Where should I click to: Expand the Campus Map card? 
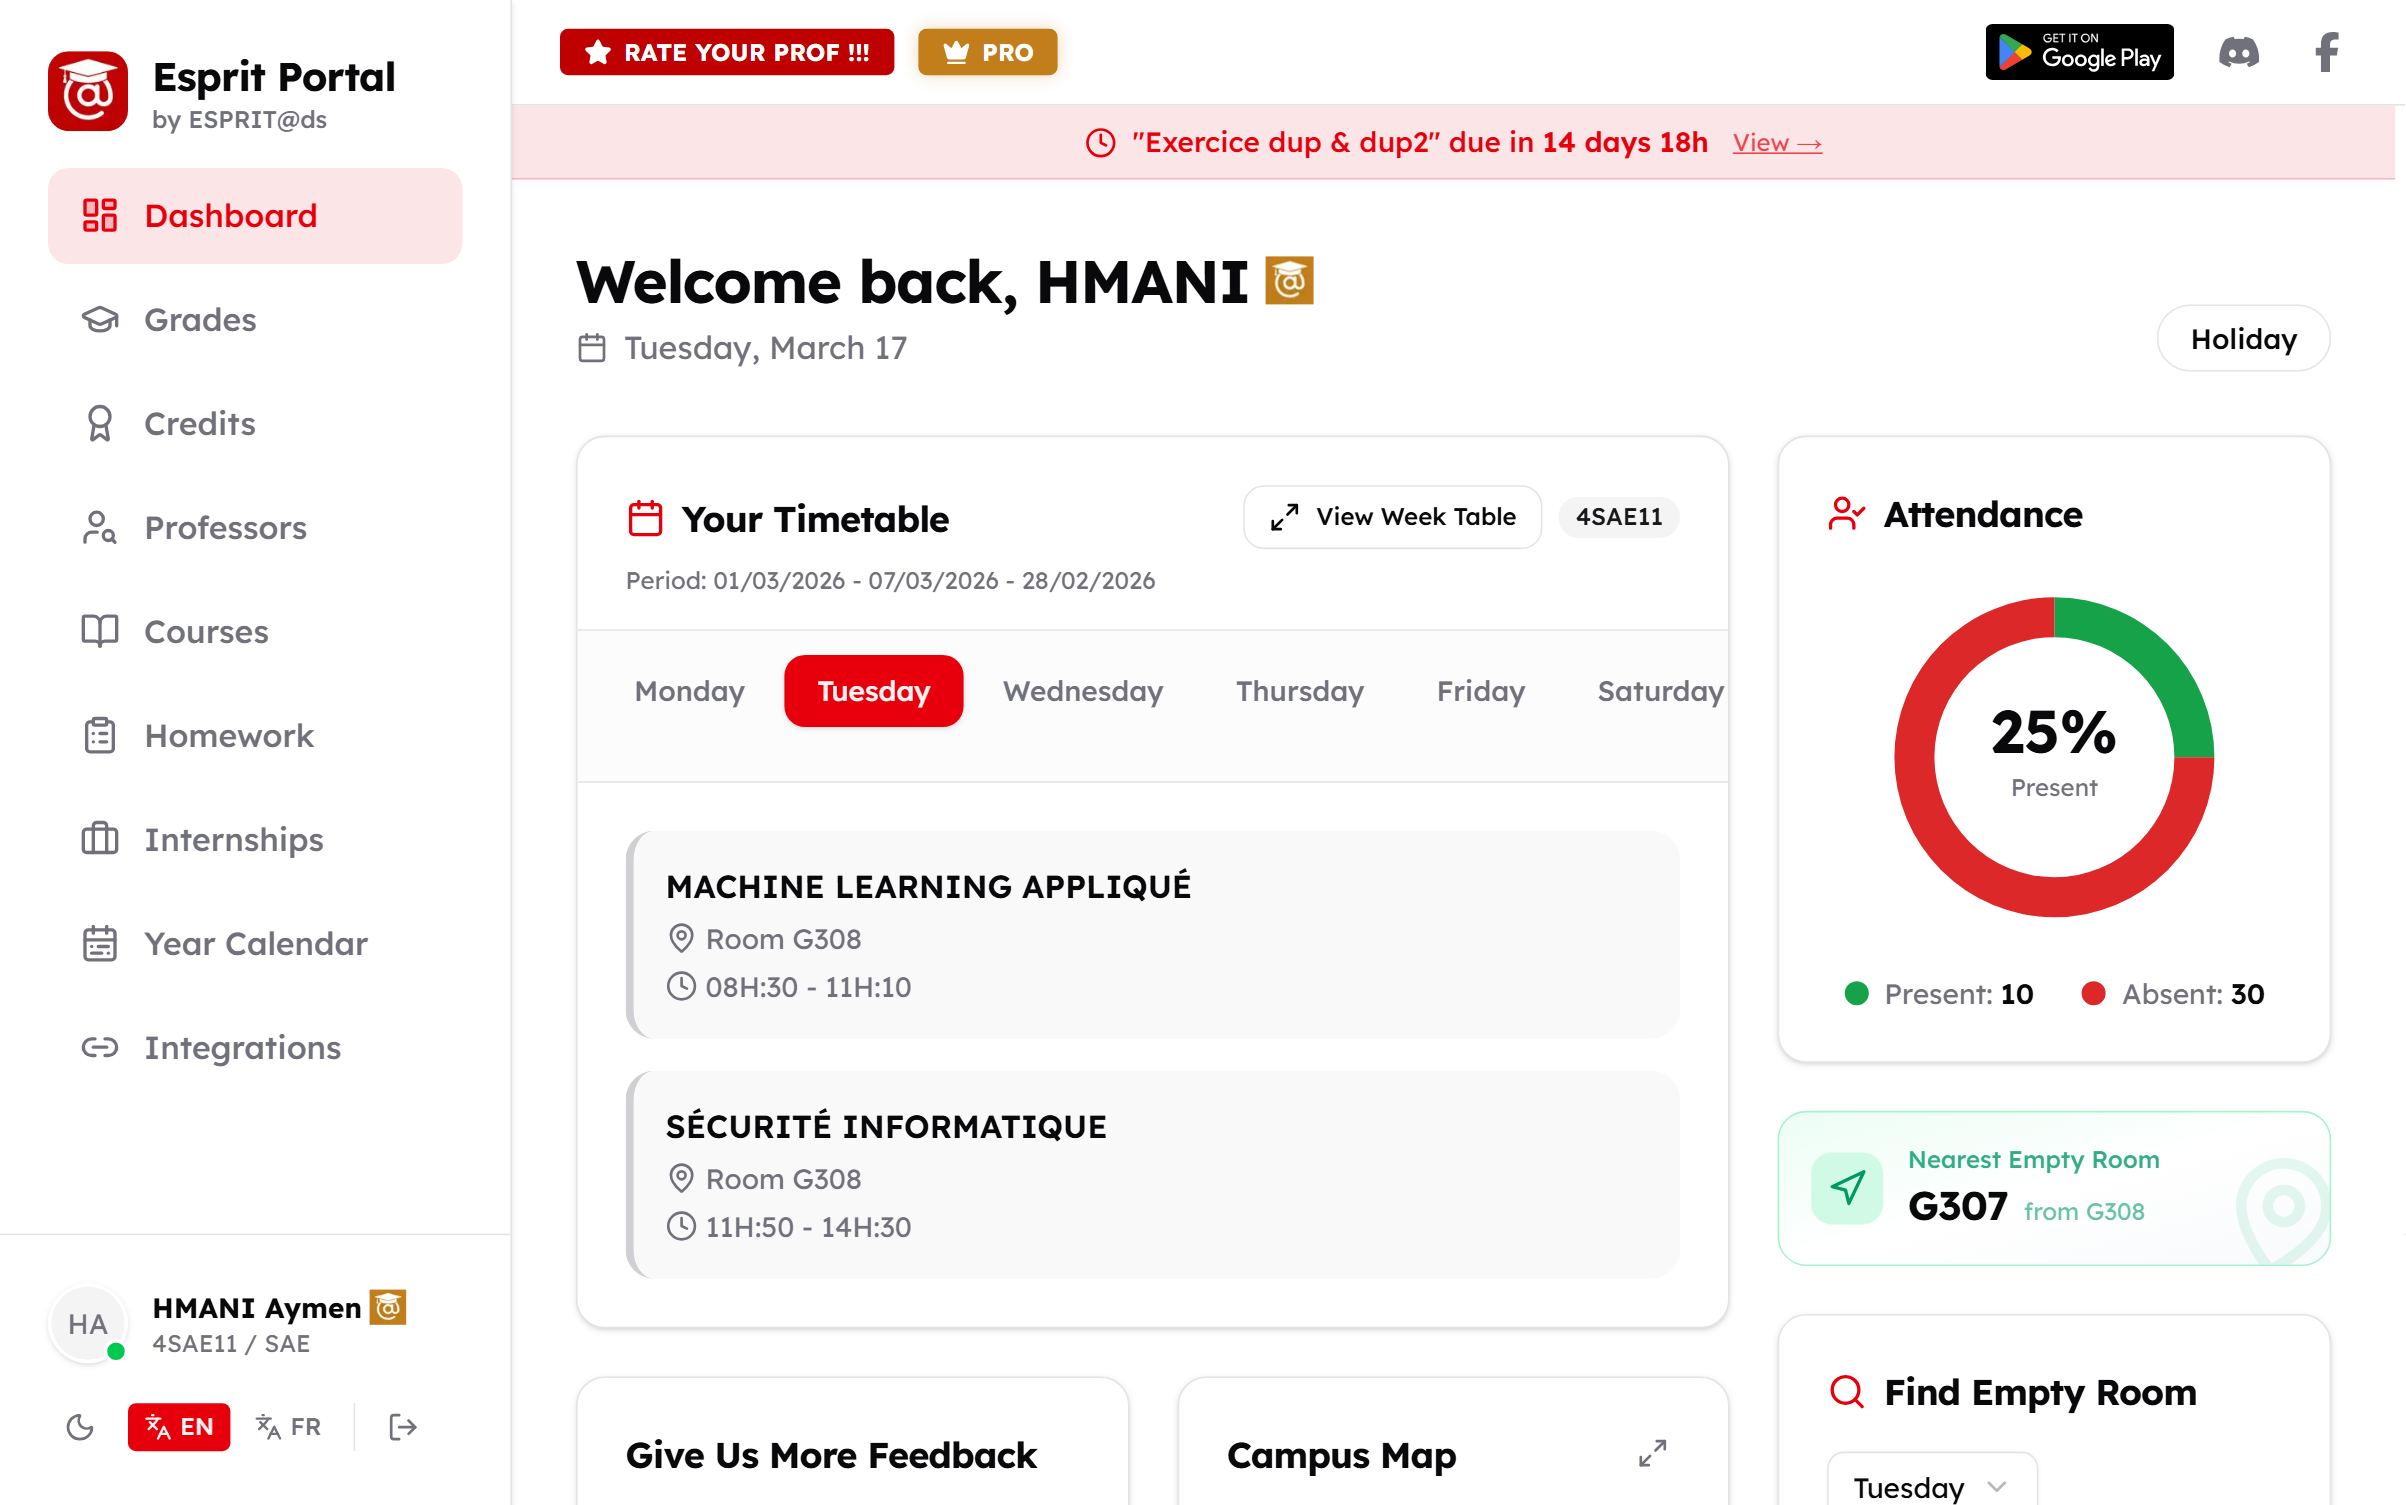coord(1652,1453)
